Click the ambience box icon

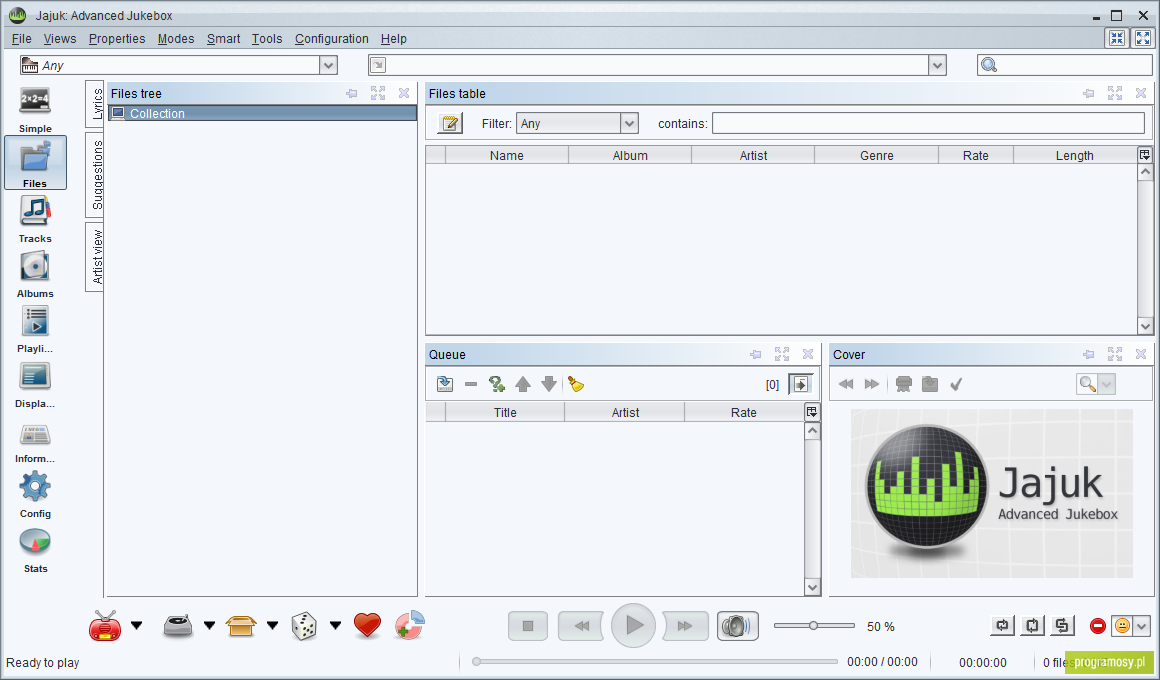point(240,626)
